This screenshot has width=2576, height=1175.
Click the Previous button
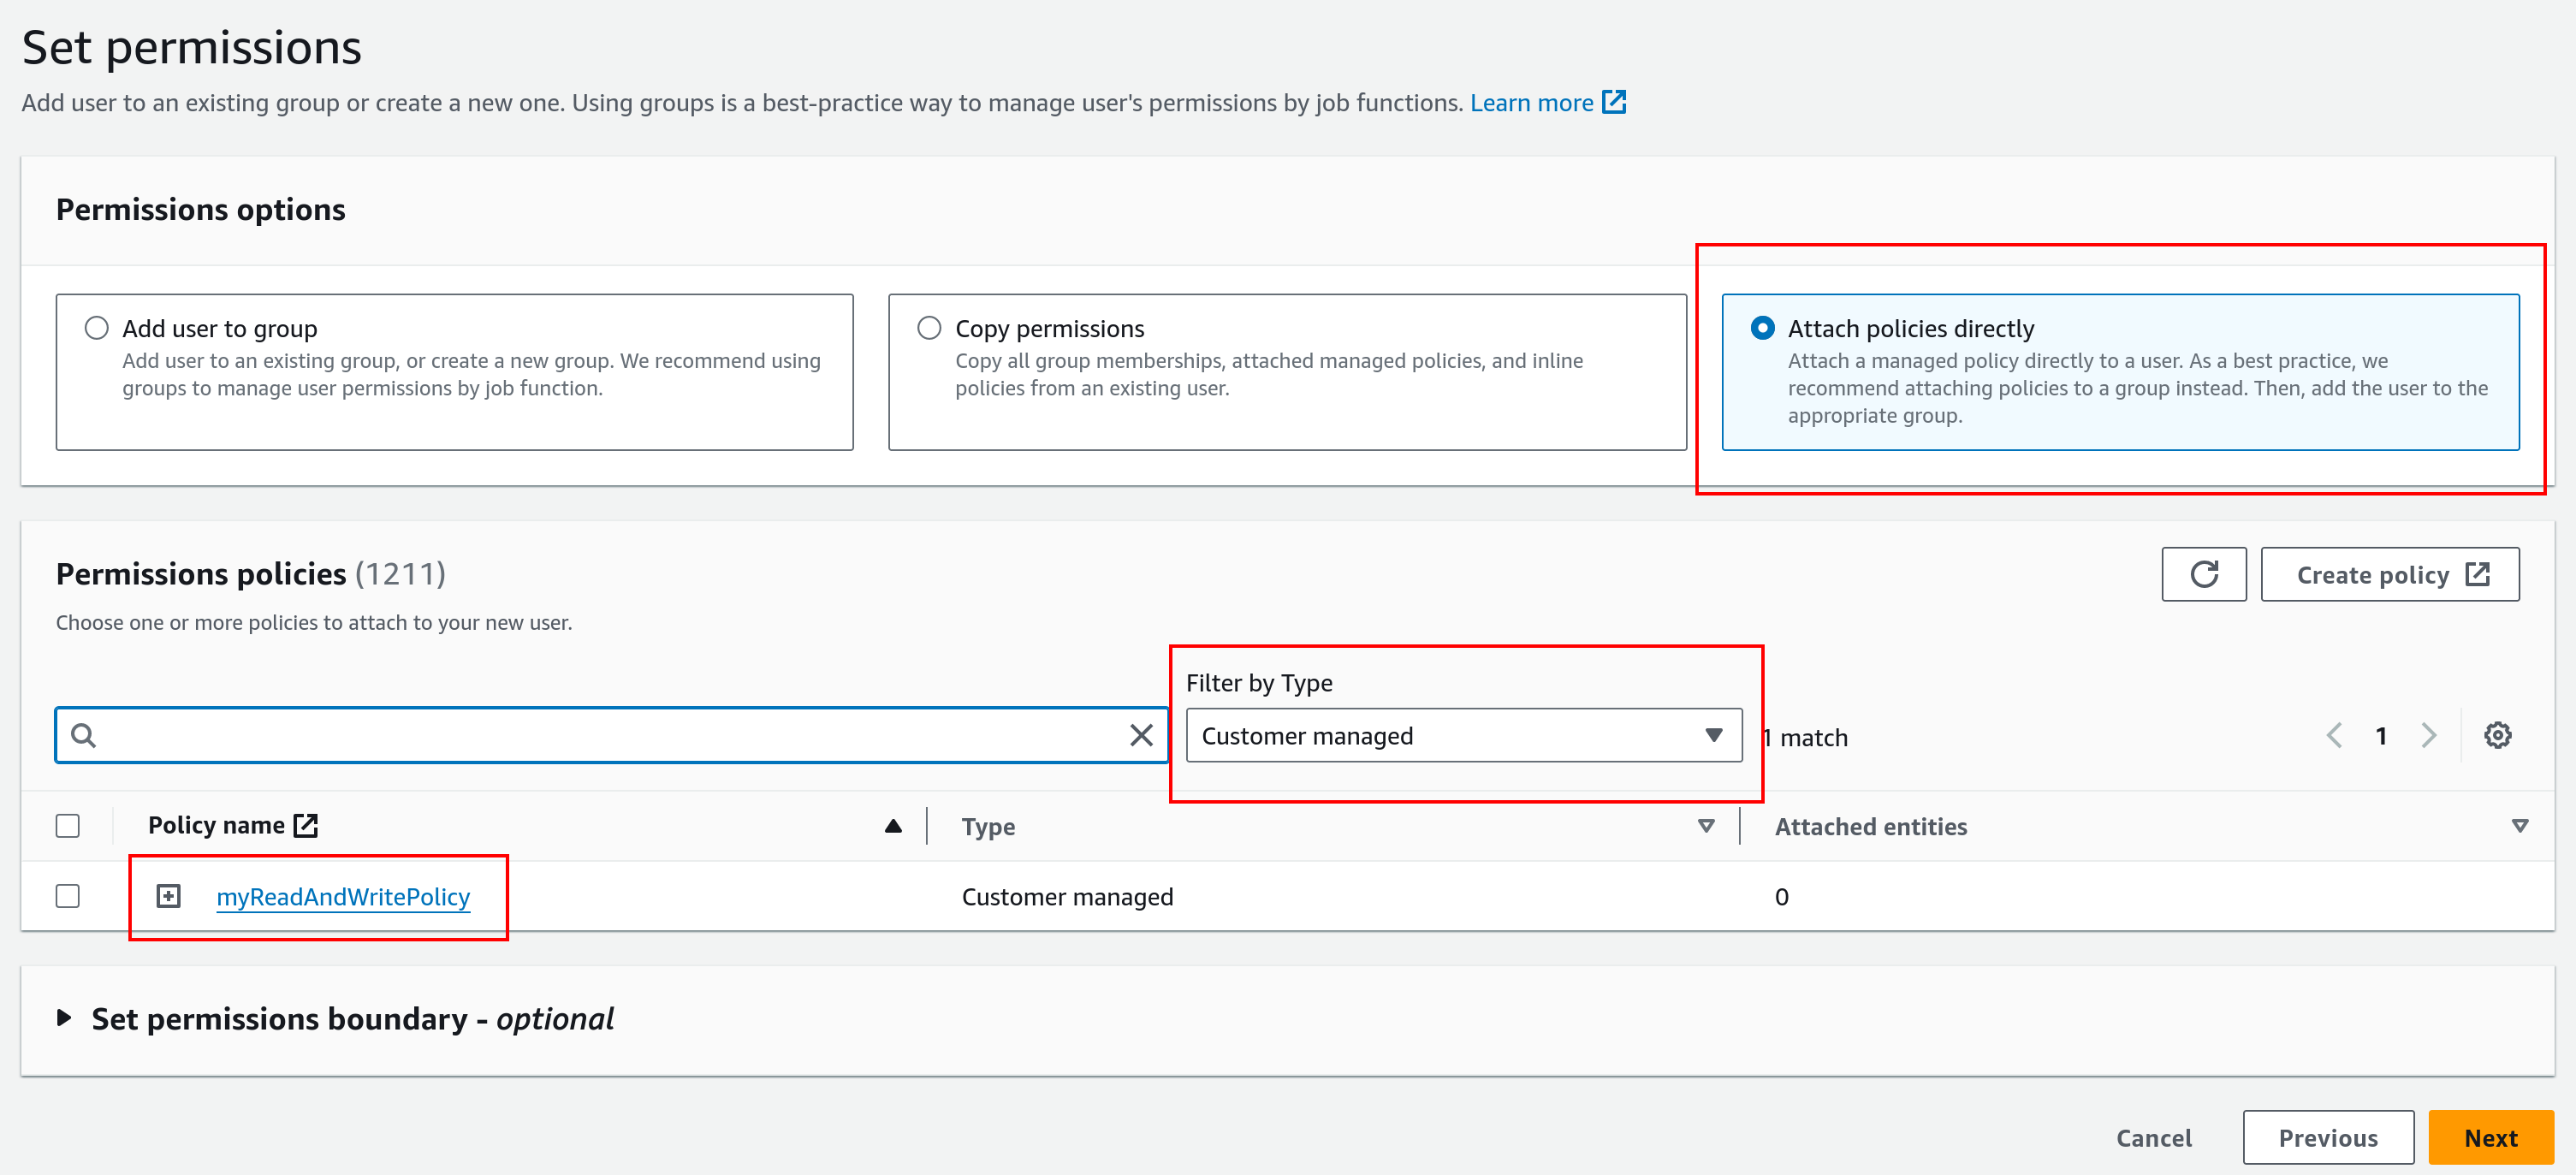[2327, 1138]
